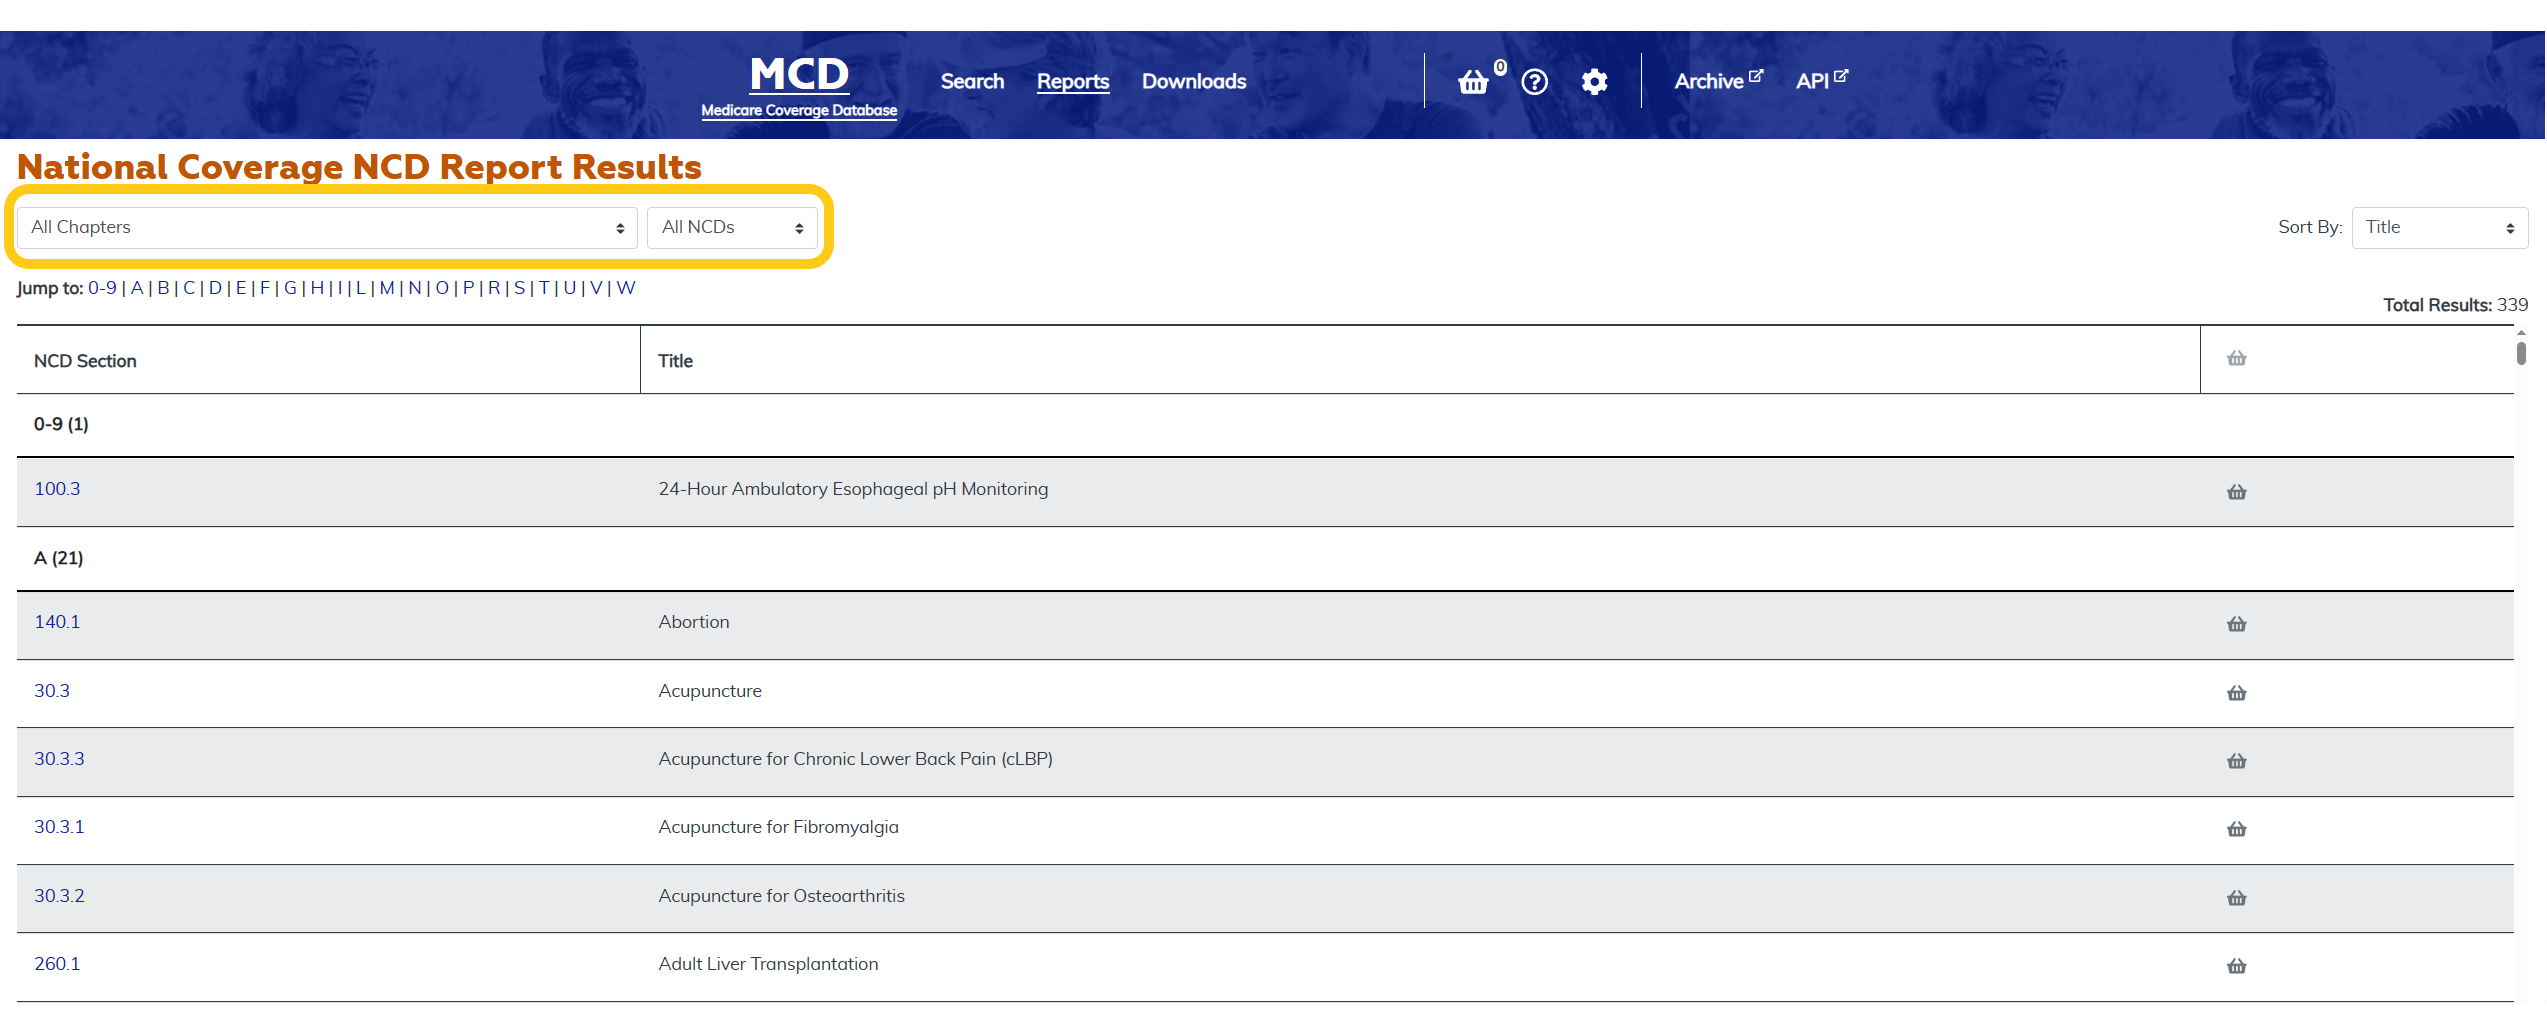
Task: Open the basket icon in header
Action: (x=1473, y=82)
